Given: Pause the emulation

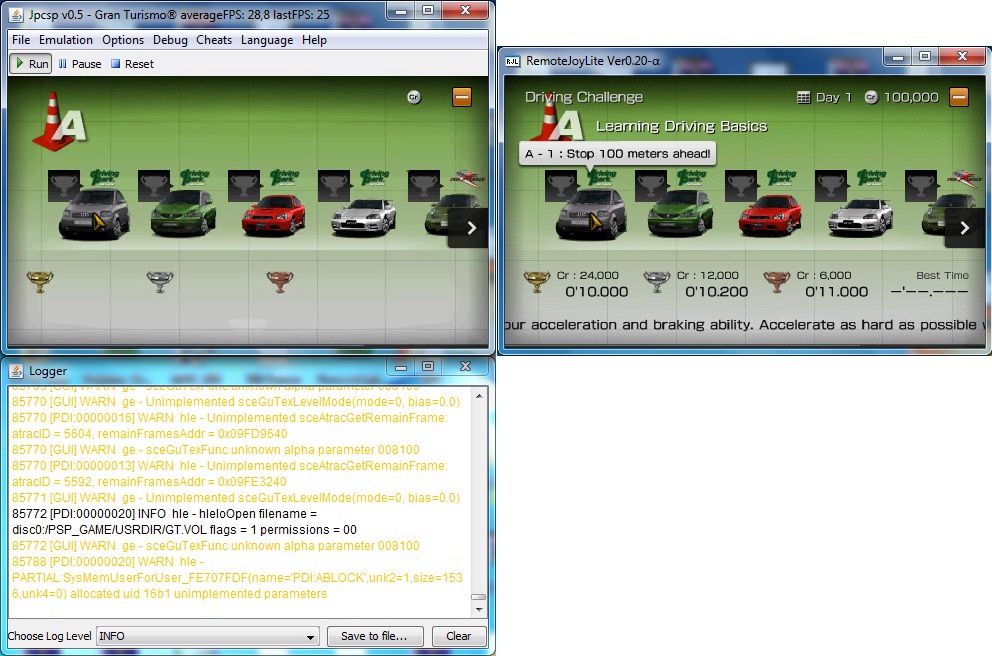Looking at the screenshot, I should [x=80, y=64].
